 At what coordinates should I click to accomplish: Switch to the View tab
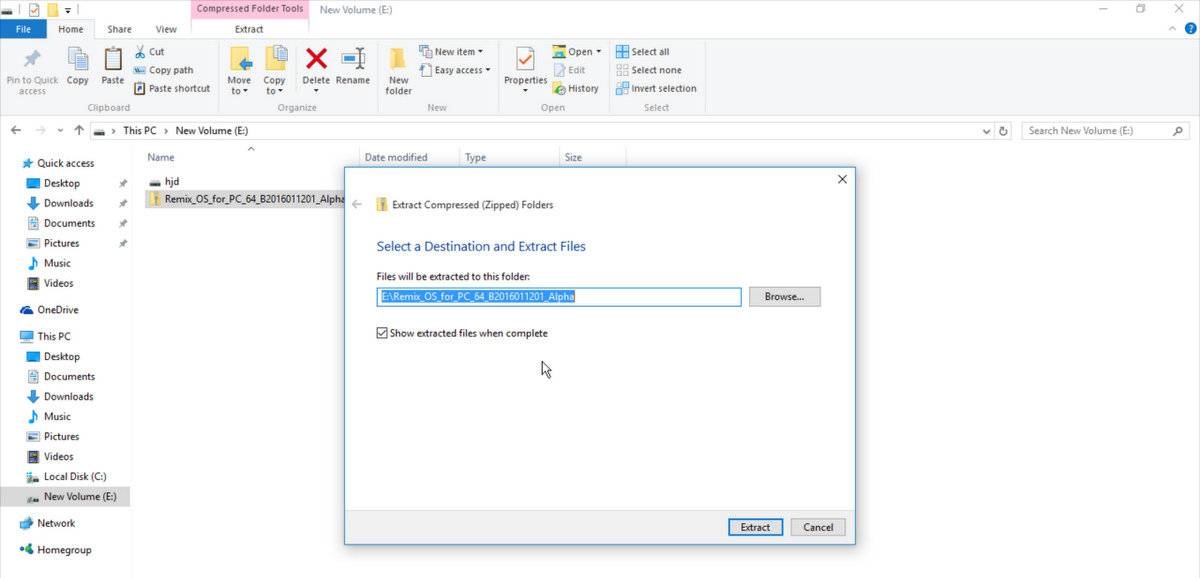coord(166,29)
